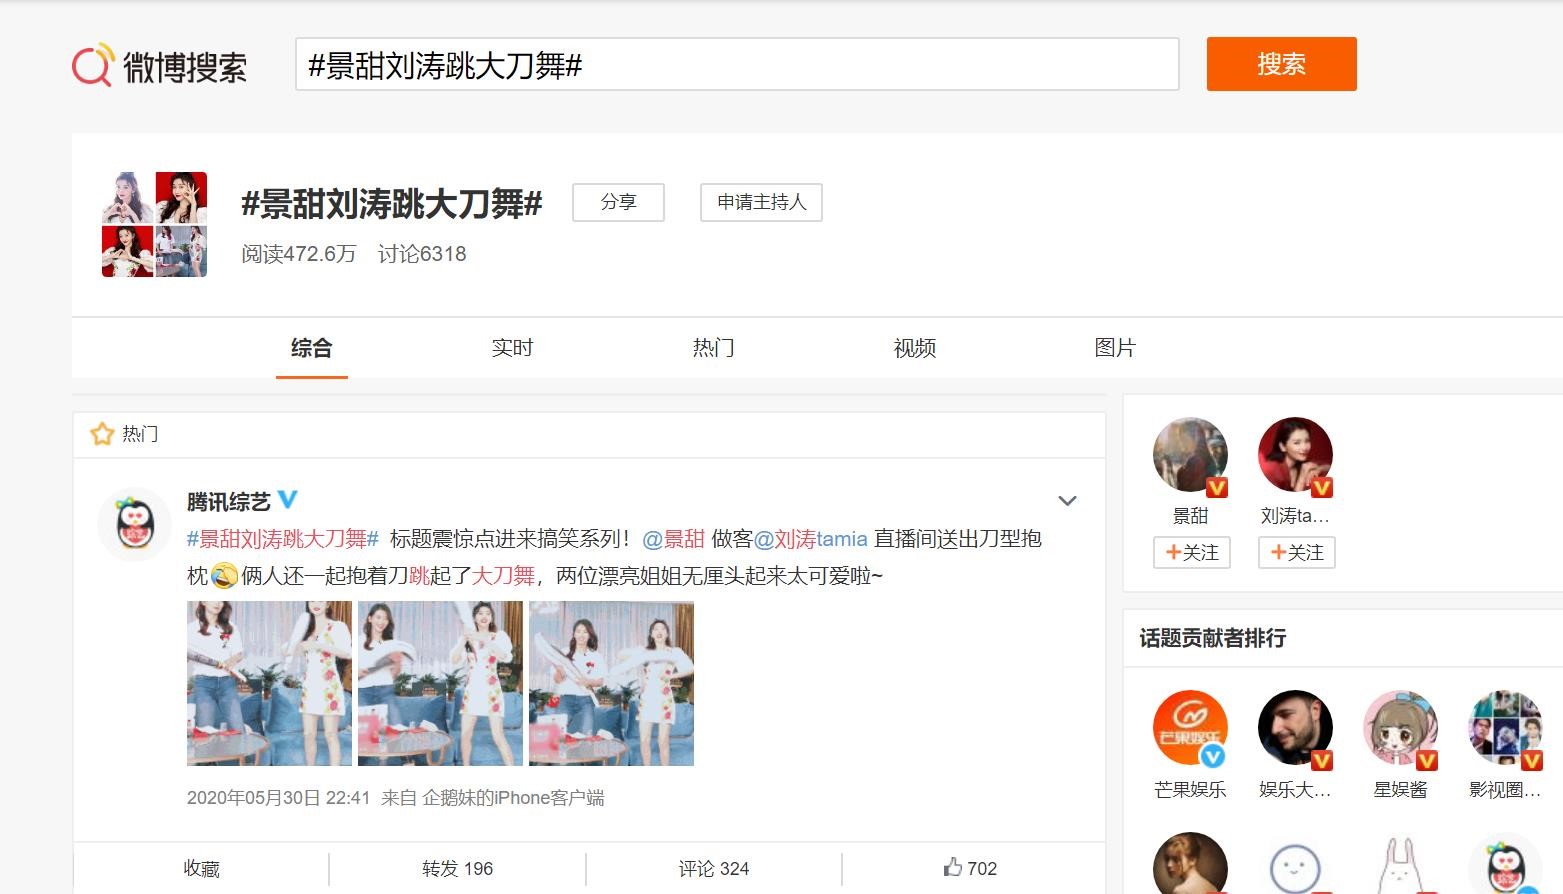Switch to the 热门 tab
The height and width of the screenshot is (894, 1563).
tap(713, 348)
